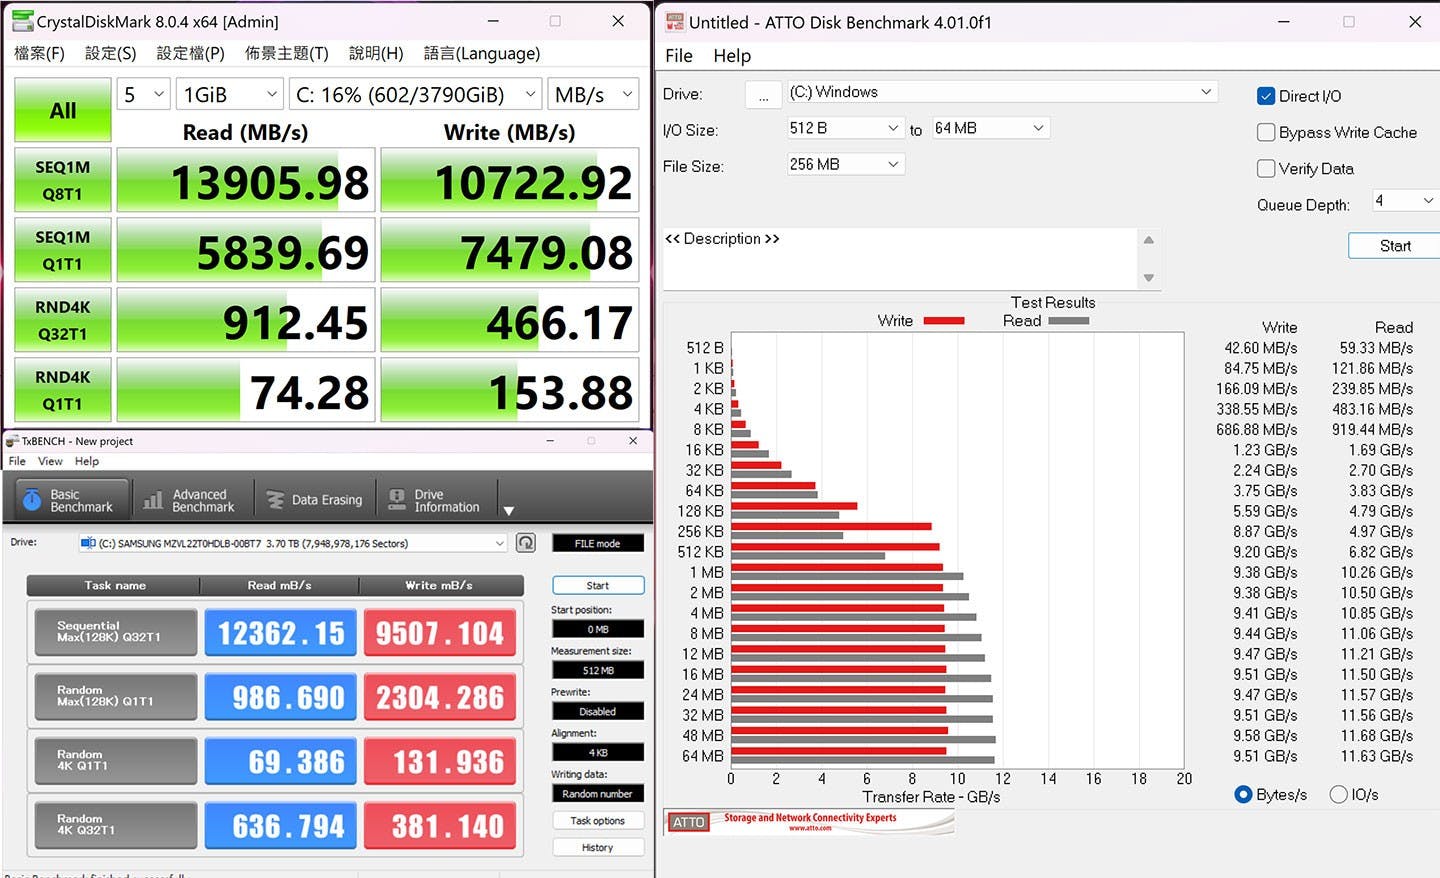Expand the Queue Depth dropdown

pos(1403,201)
